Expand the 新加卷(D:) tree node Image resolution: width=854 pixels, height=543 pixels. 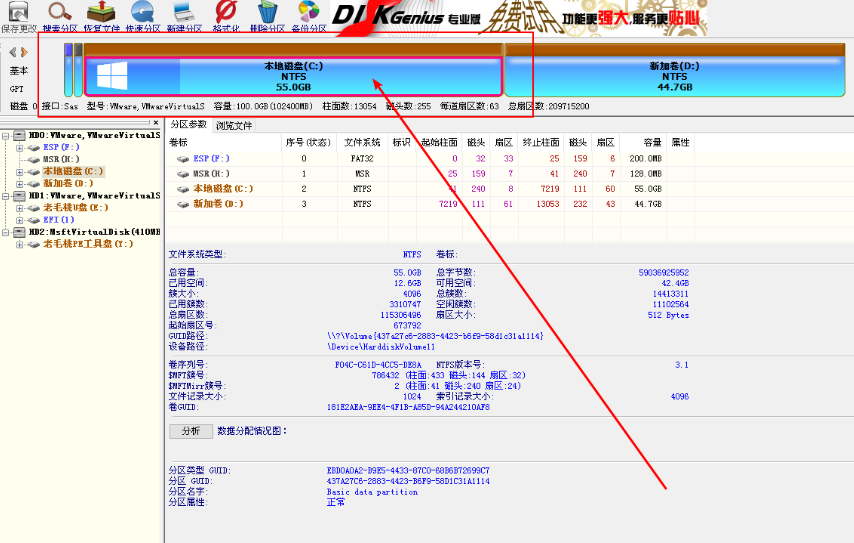click(20, 184)
